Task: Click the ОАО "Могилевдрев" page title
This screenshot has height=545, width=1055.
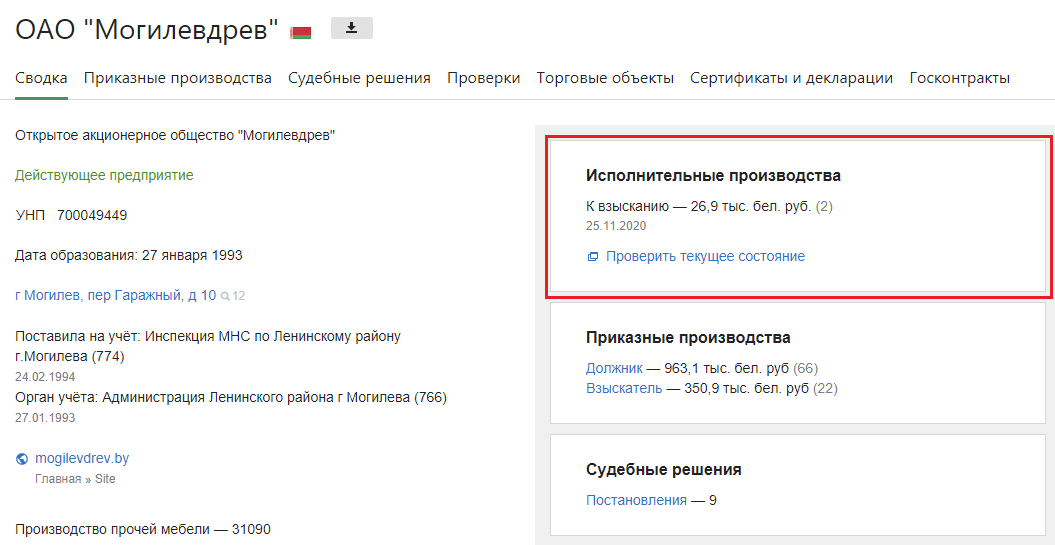Action: tap(147, 31)
